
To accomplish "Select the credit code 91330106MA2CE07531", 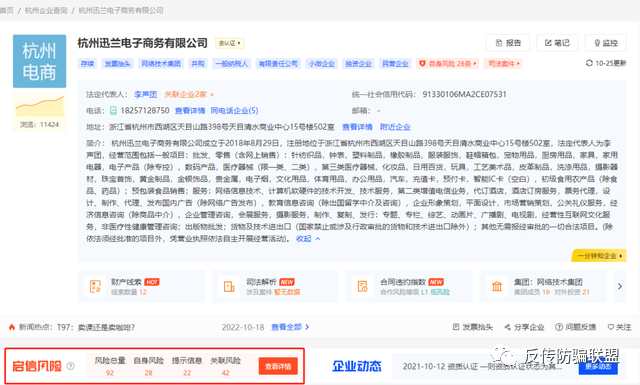I will tap(464, 94).
